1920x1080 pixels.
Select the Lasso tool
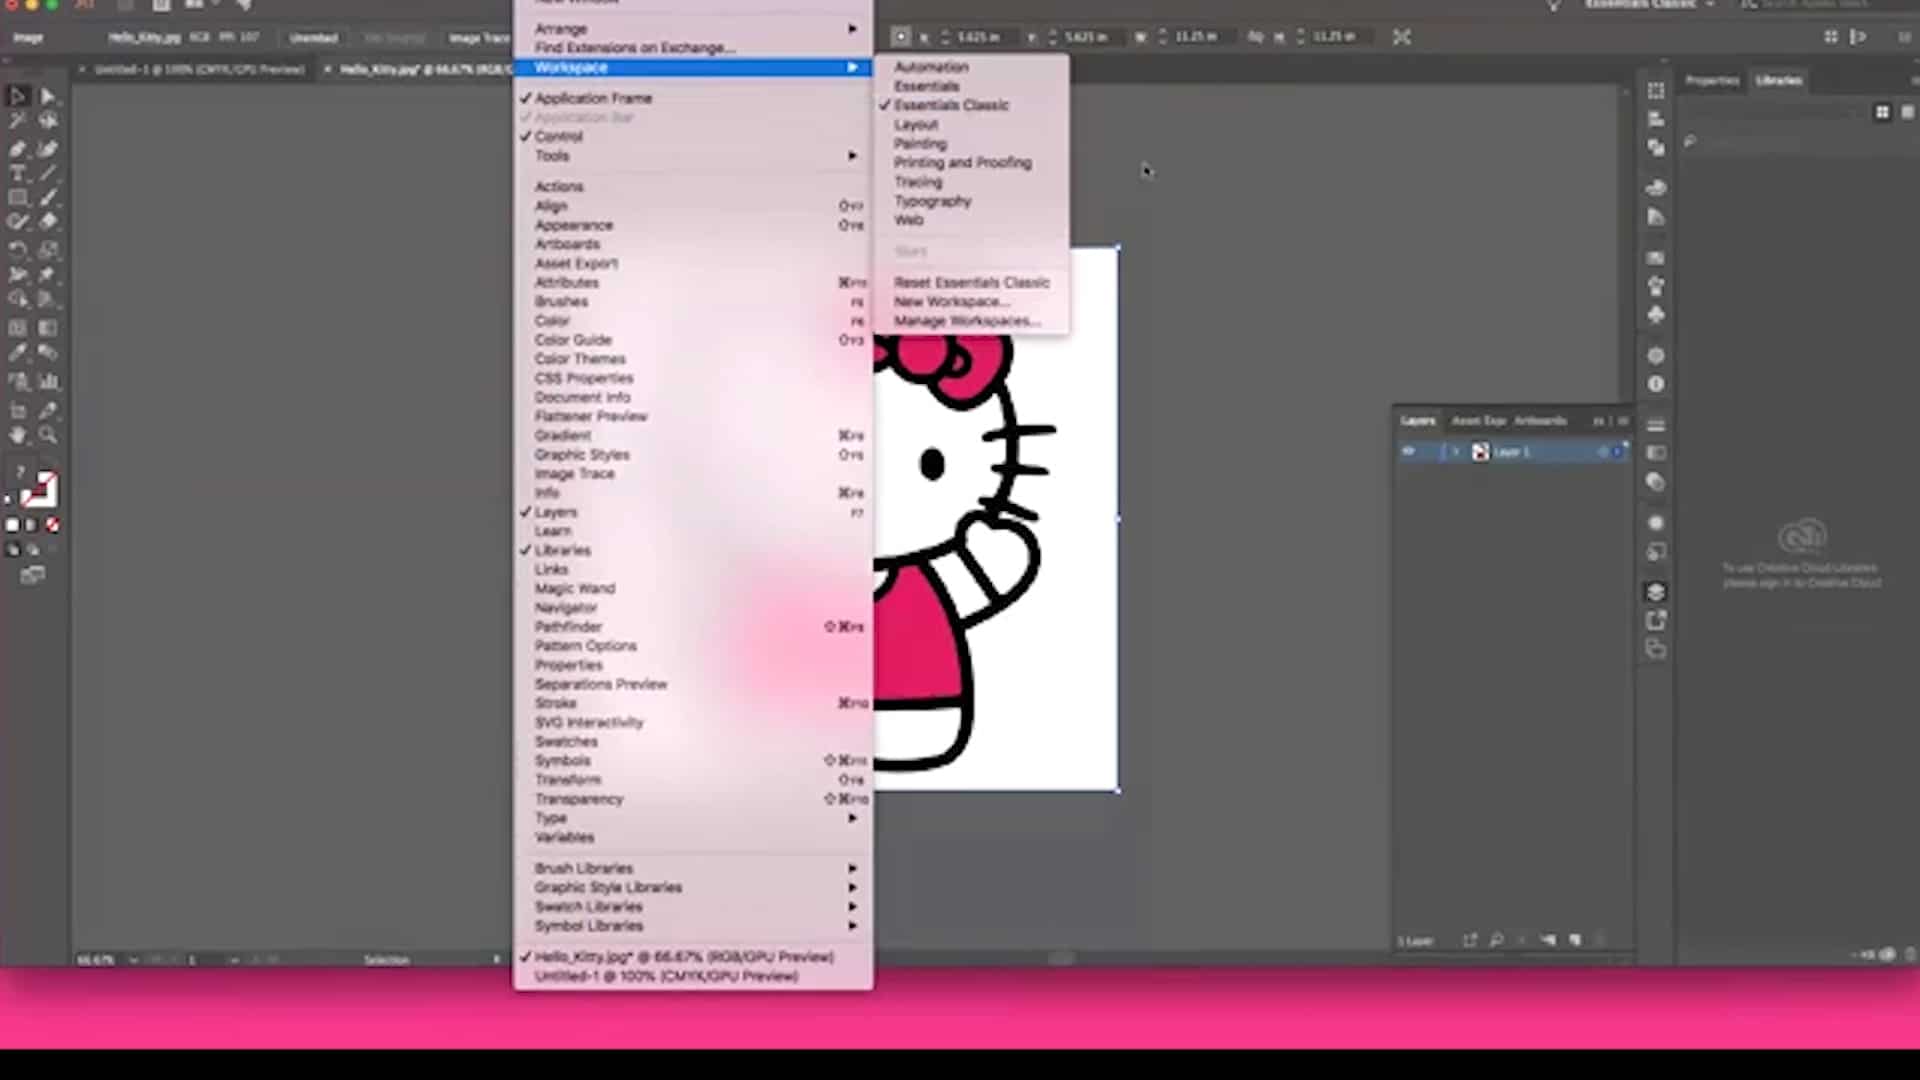47,121
